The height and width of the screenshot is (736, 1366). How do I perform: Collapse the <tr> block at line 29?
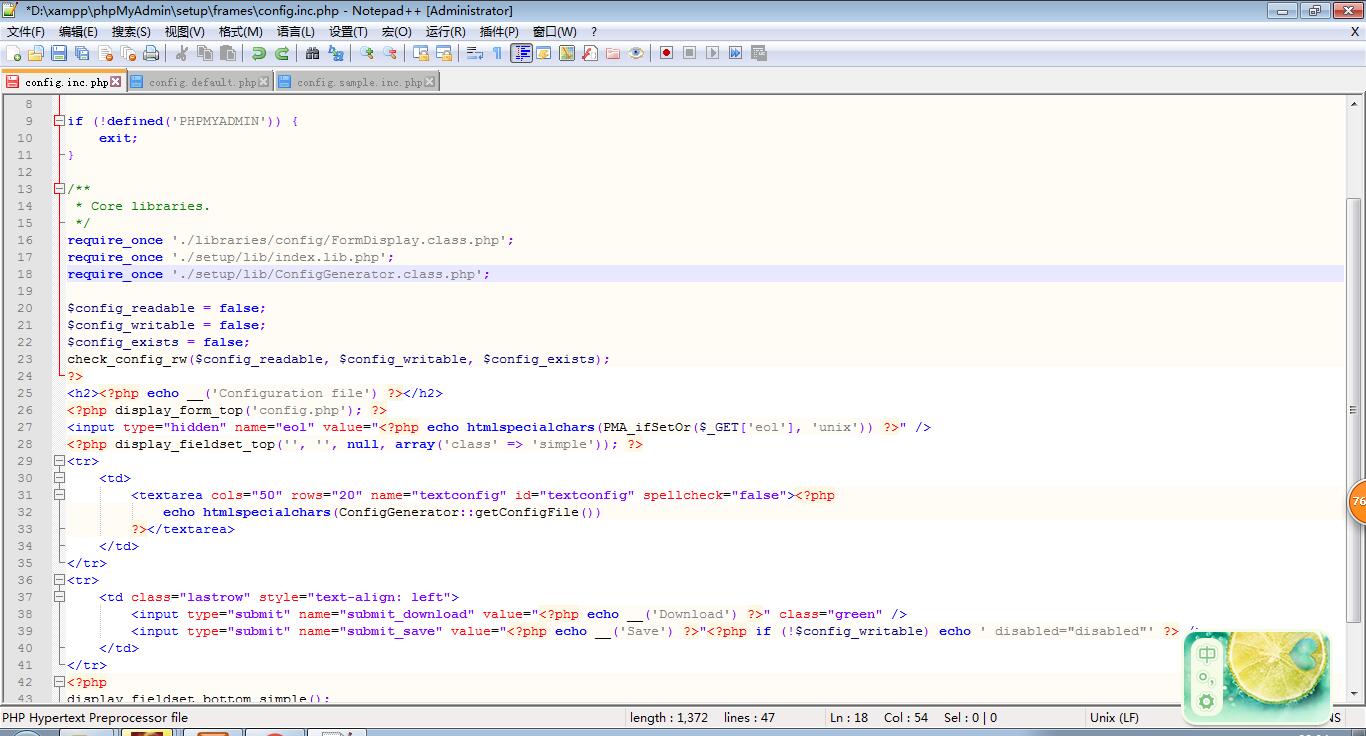point(59,461)
